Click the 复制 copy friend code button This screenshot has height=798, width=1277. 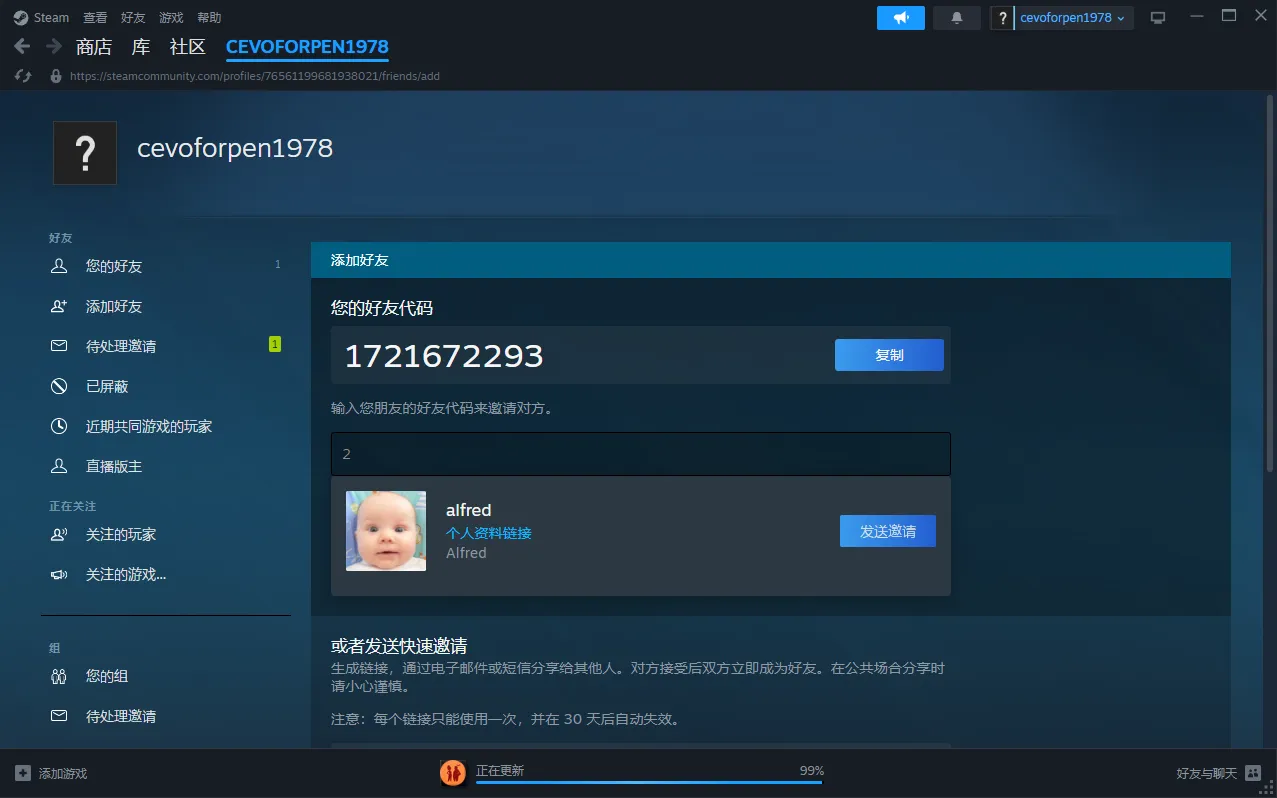tap(889, 355)
